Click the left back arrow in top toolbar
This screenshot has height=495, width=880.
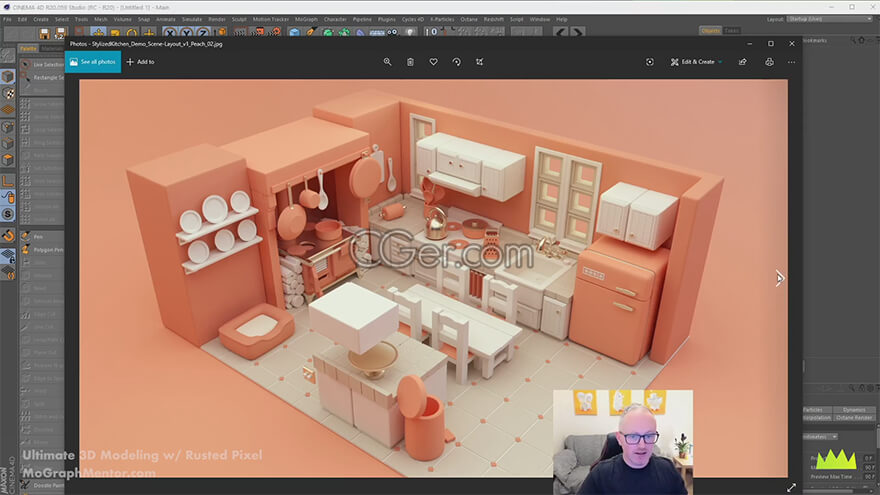(560, 33)
